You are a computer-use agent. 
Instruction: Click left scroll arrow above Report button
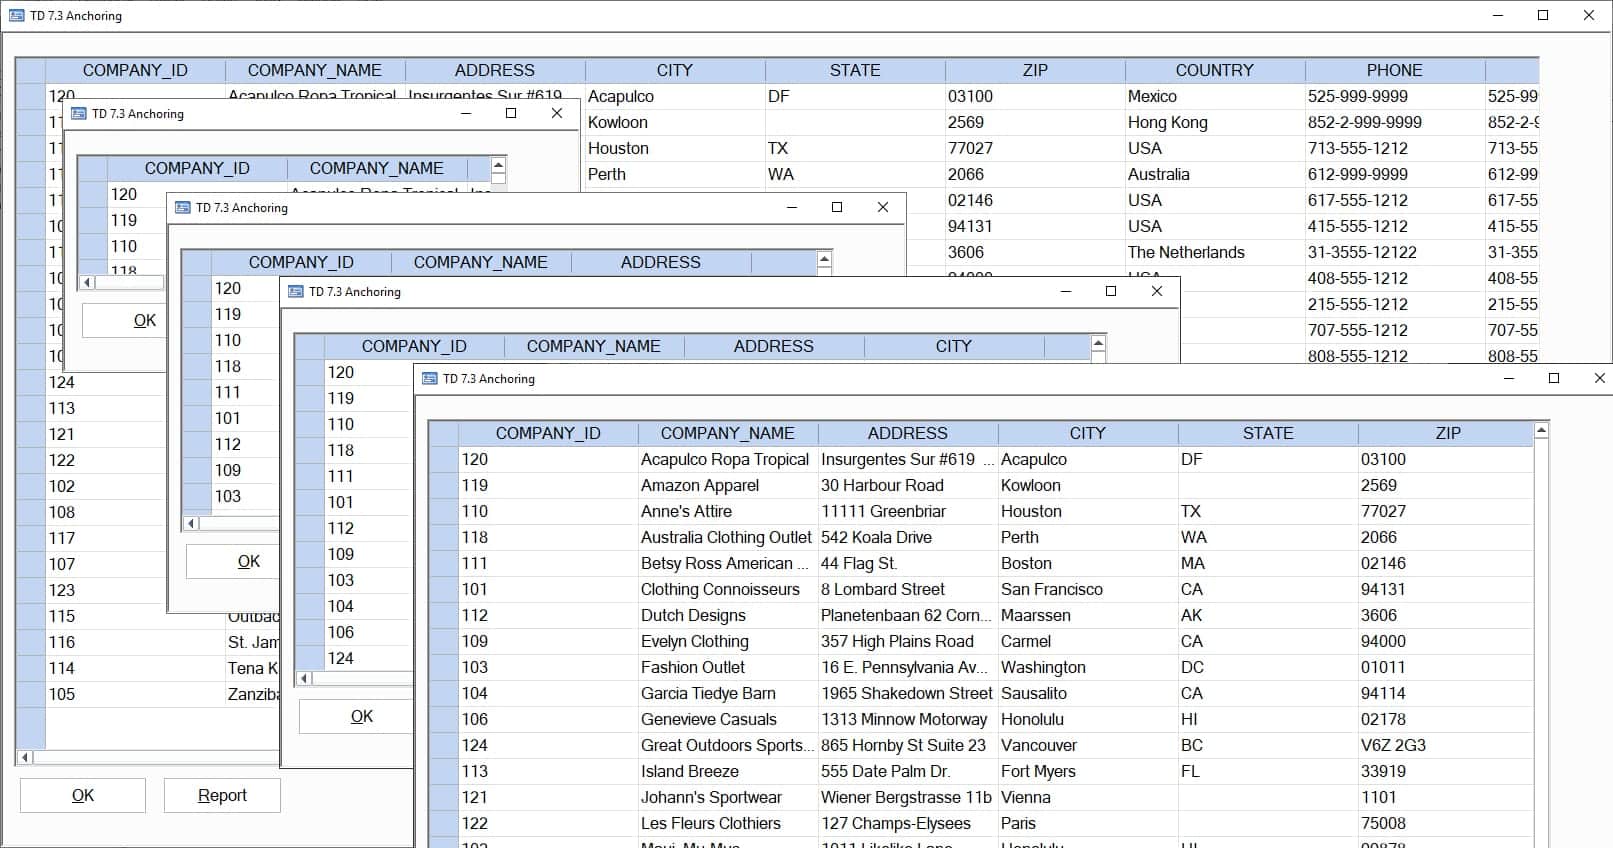pos(26,757)
